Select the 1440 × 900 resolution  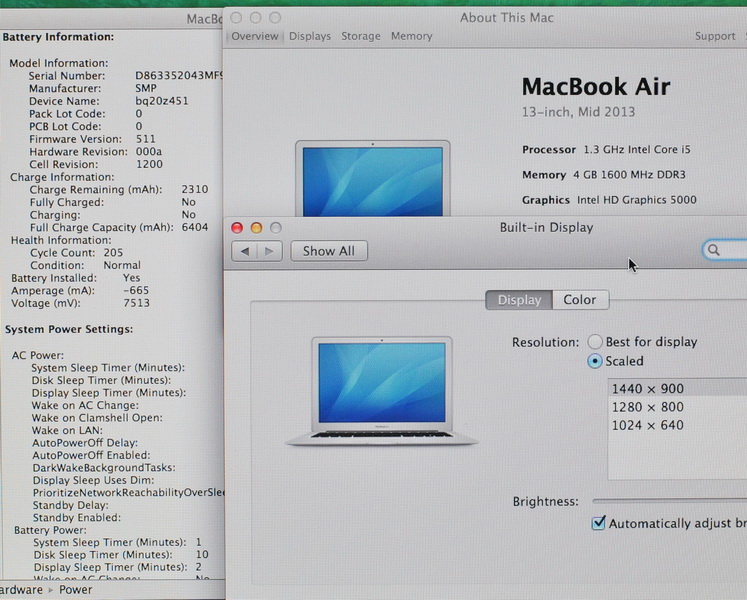(x=677, y=388)
